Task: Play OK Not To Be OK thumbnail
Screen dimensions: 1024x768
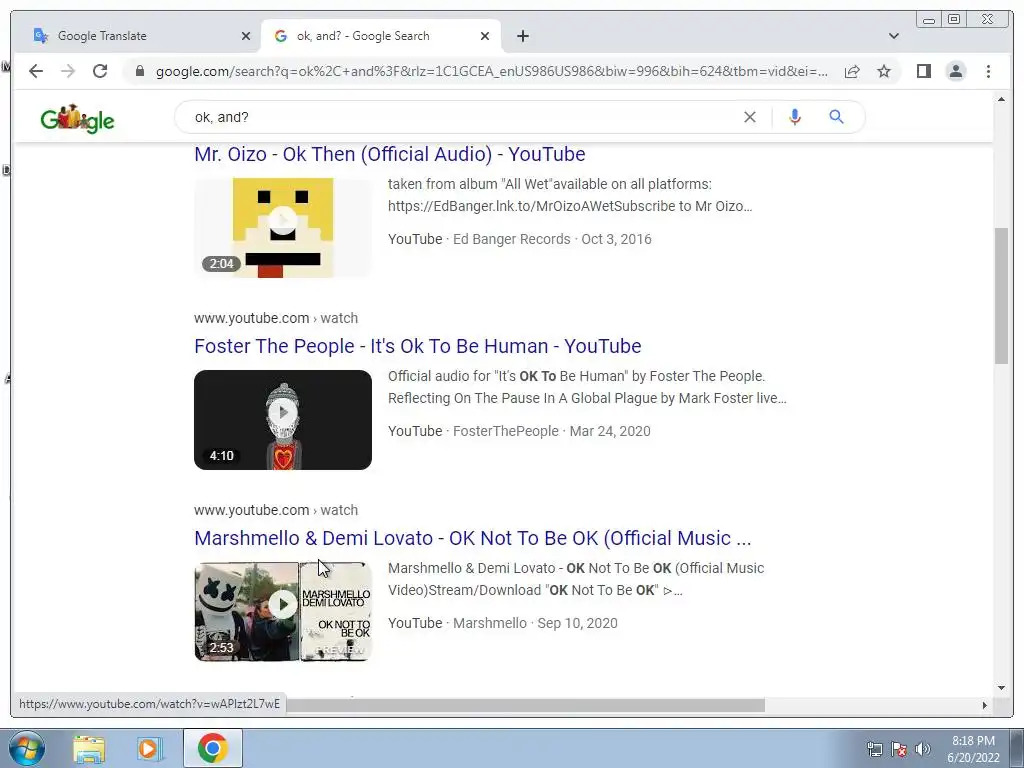Action: click(x=283, y=612)
